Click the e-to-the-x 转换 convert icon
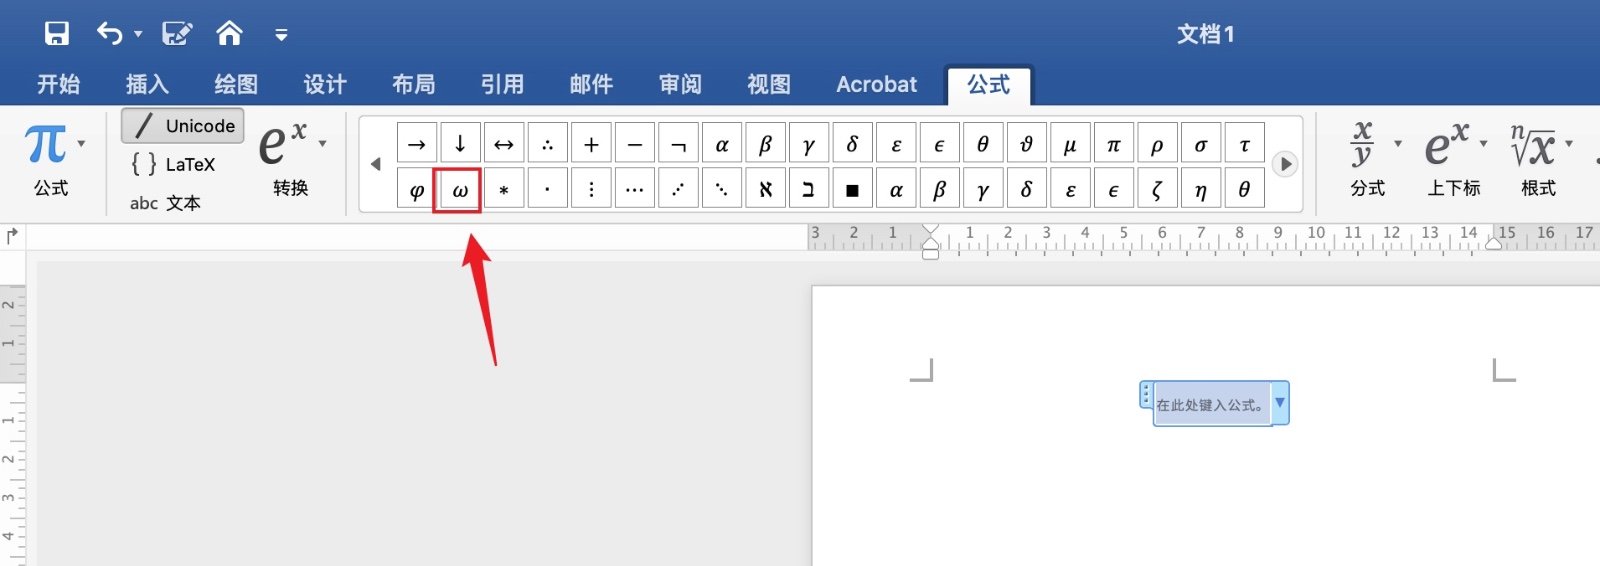1600x566 pixels. click(282, 144)
